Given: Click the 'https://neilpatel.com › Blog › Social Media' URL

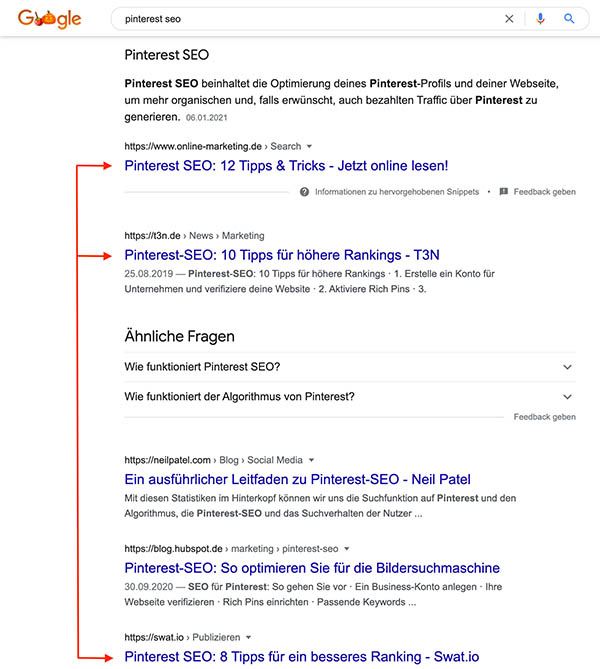Looking at the screenshot, I should (213, 460).
